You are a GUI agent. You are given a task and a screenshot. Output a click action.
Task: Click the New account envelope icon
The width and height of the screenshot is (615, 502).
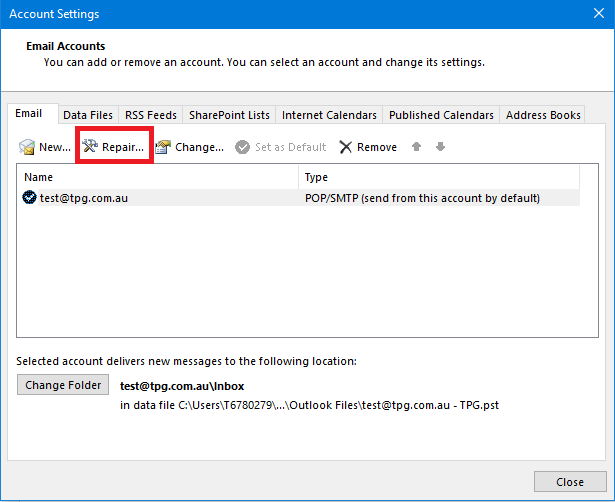27,147
